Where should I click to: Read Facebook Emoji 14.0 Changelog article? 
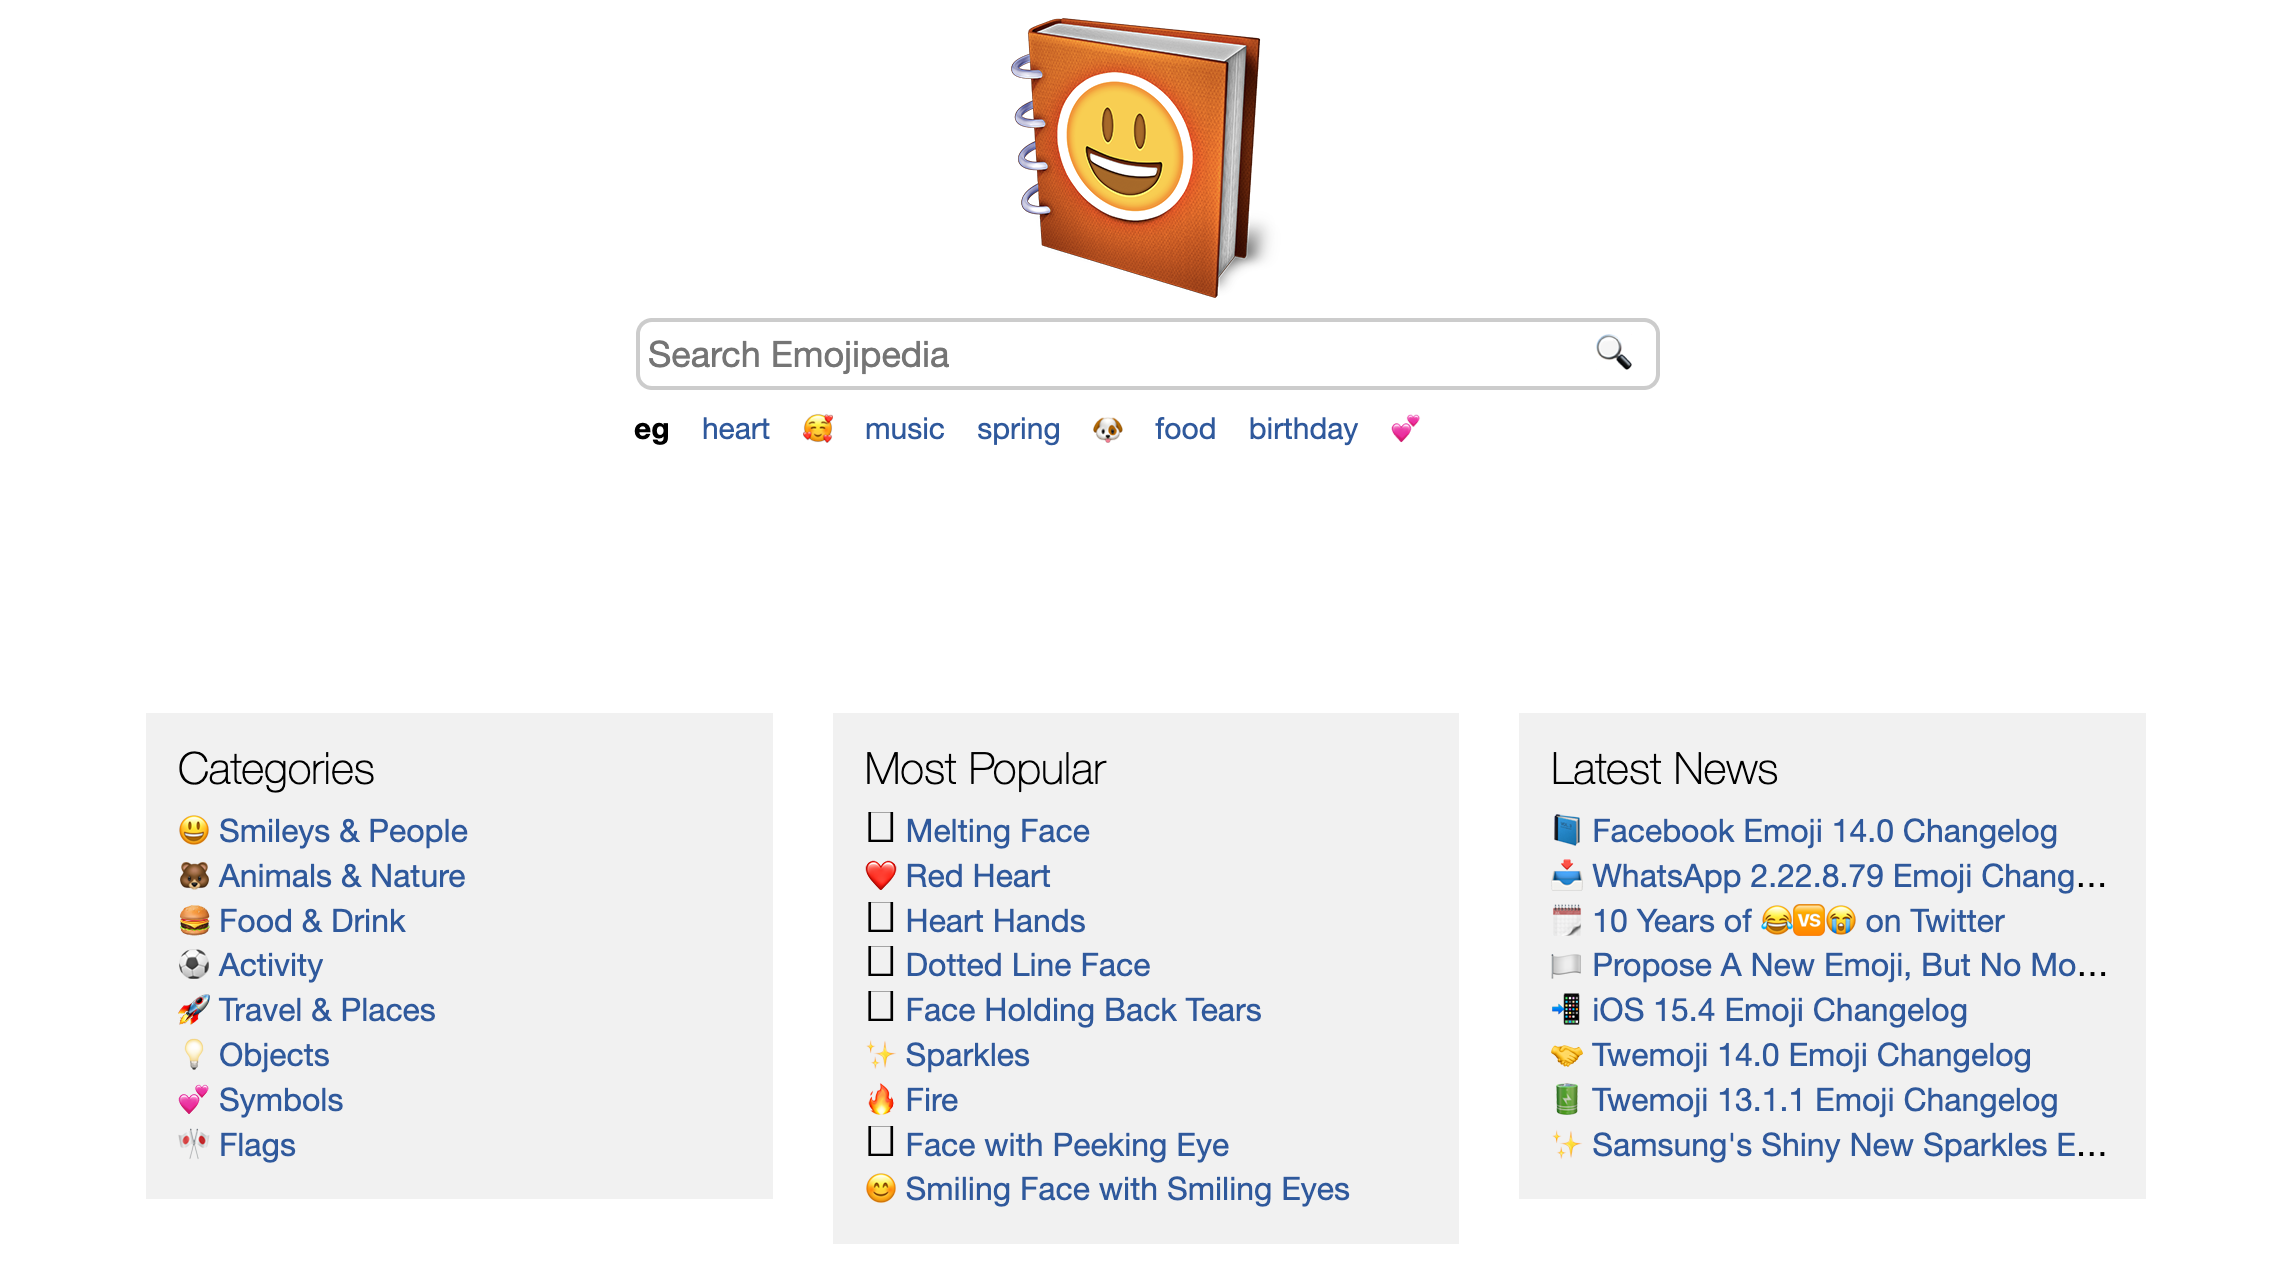[x=1824, y=831]
